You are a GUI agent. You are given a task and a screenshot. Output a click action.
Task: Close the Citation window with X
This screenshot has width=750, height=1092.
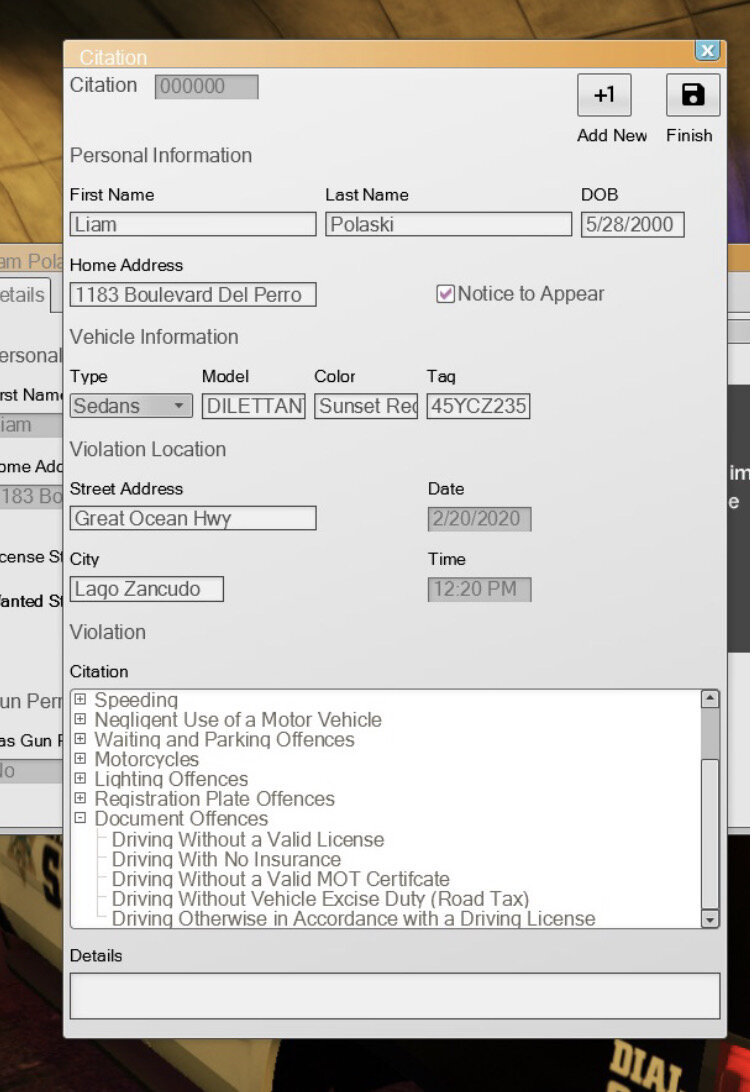point(707,51)
